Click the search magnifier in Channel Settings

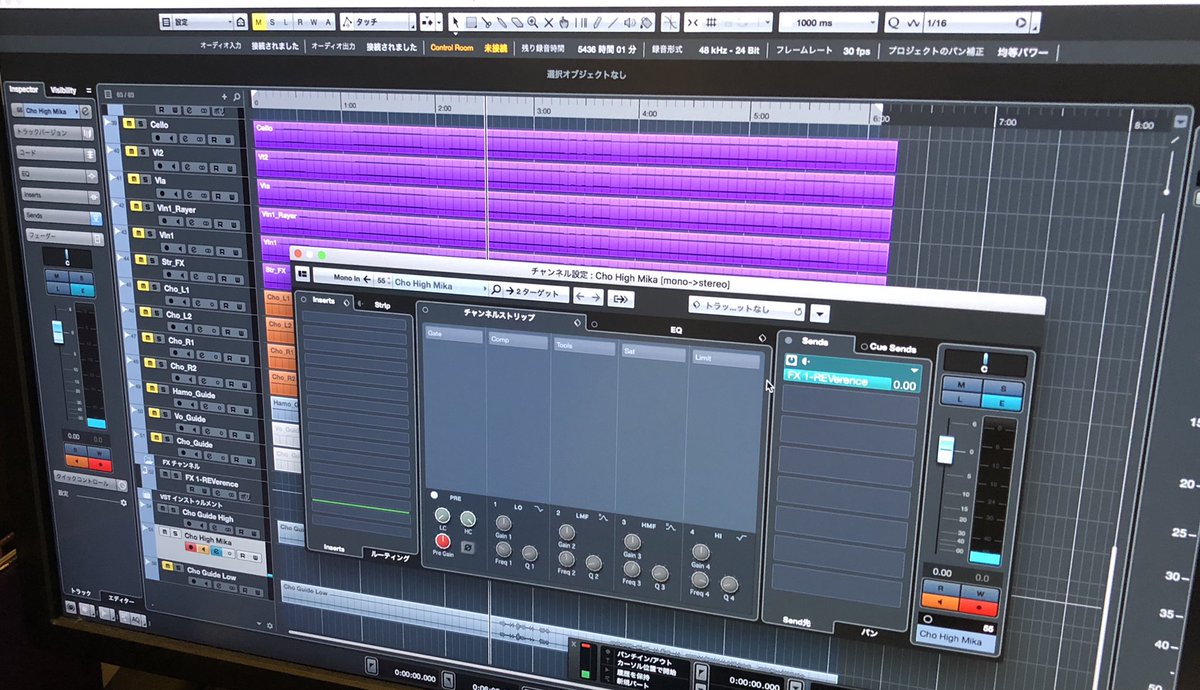click(496, 291)
